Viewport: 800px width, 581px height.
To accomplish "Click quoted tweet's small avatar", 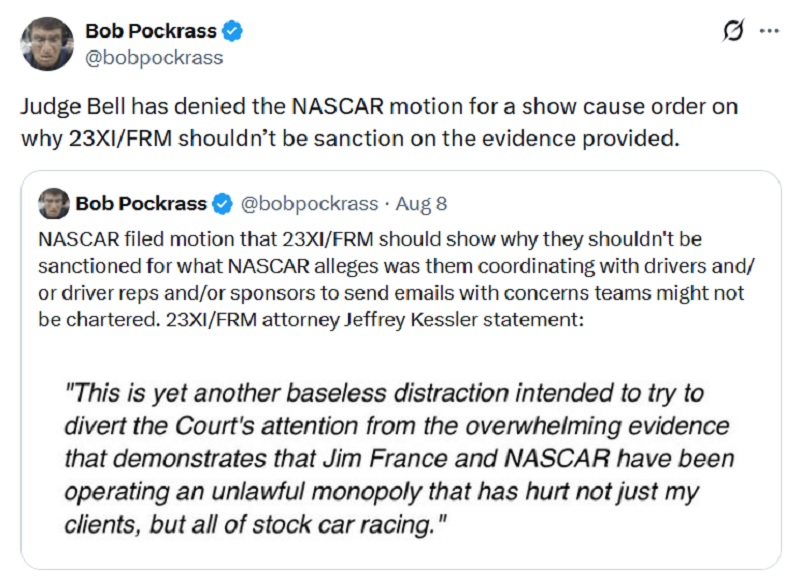I will point(54,204).
